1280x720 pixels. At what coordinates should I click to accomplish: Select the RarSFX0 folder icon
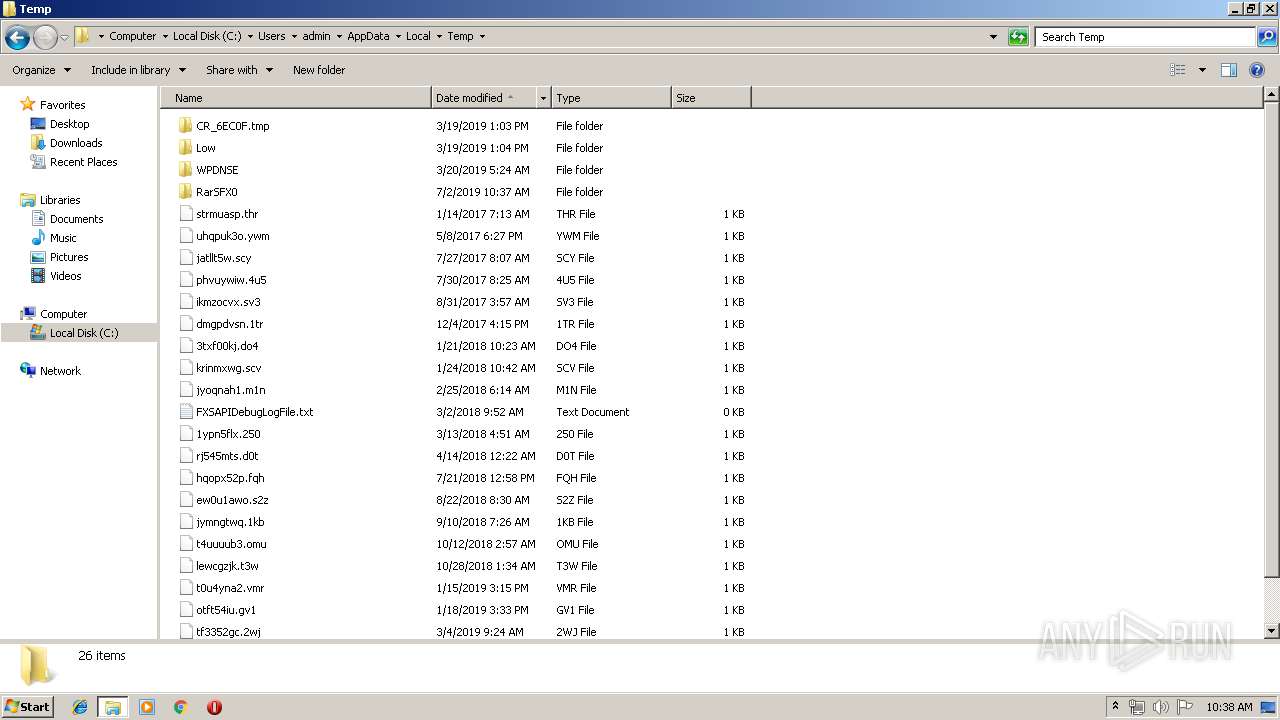(185, 192)
